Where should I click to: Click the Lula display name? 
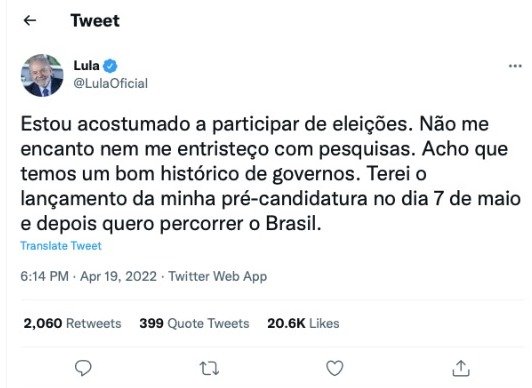tap(87, 65)
